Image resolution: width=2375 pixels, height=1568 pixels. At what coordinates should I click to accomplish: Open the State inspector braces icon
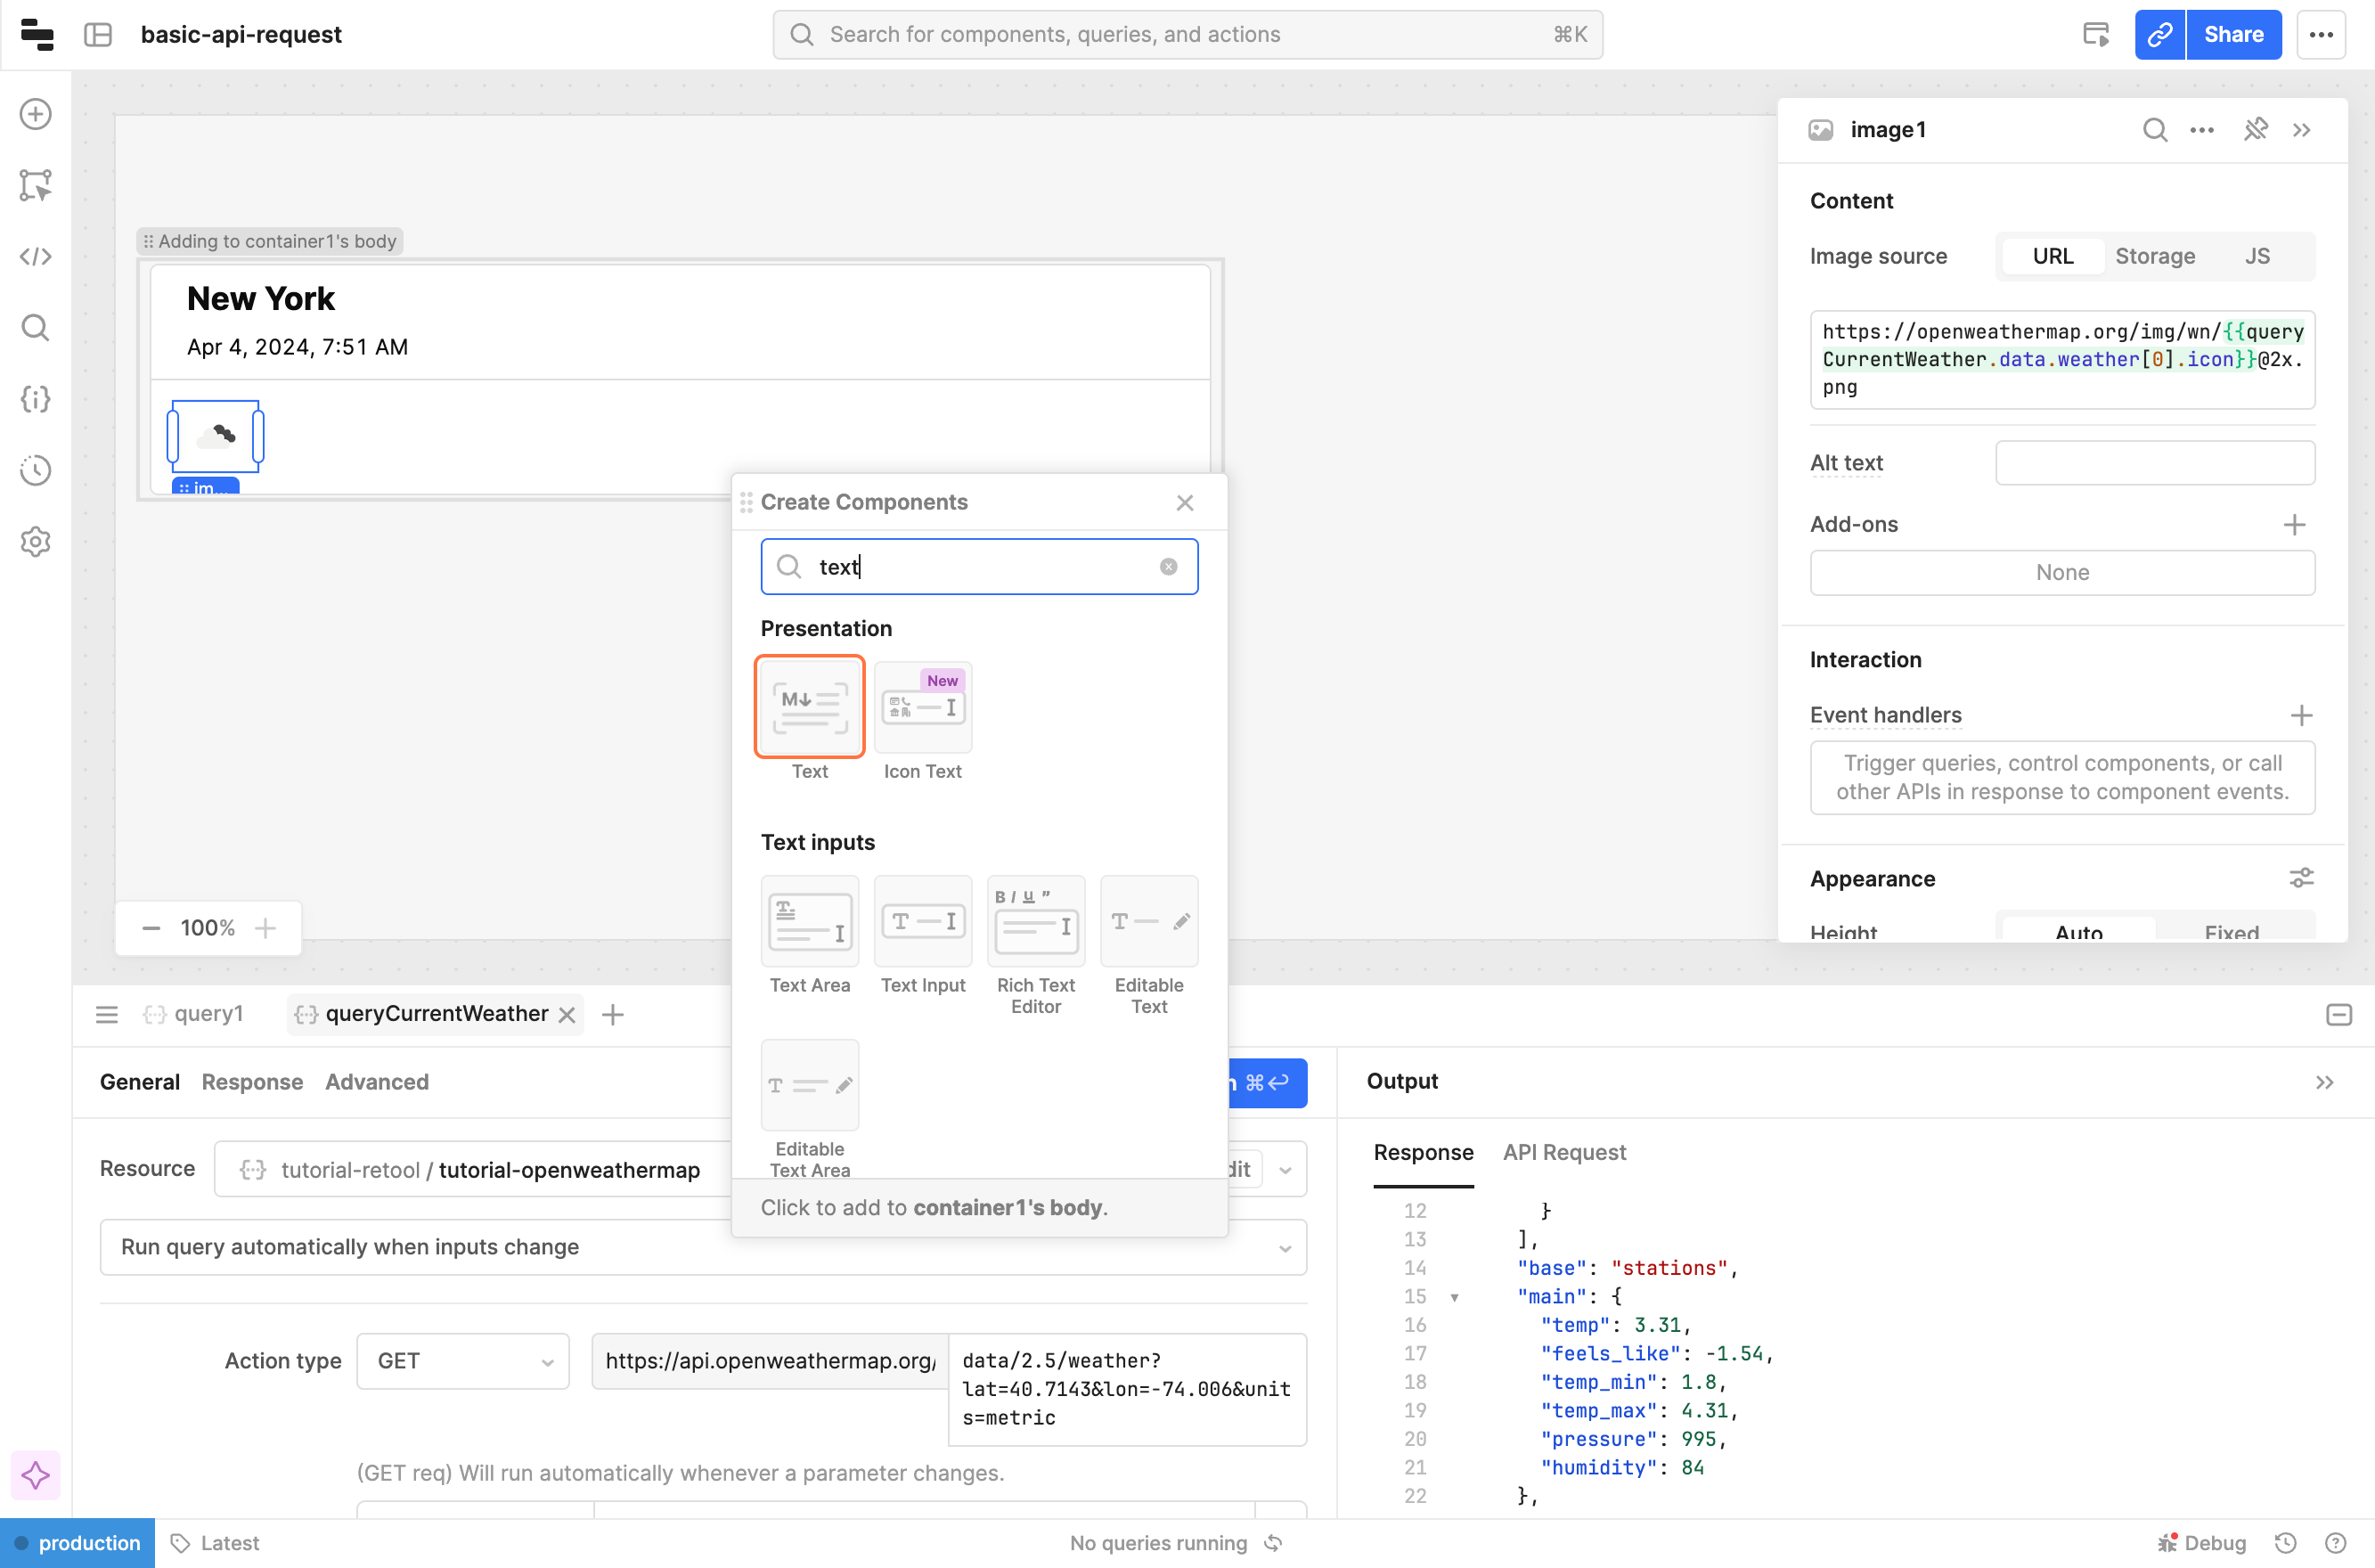(36, 399)
